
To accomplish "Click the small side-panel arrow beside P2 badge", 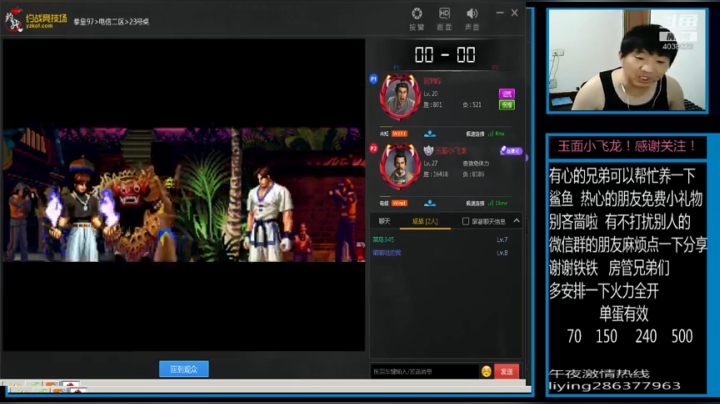I will pos(526,158).
